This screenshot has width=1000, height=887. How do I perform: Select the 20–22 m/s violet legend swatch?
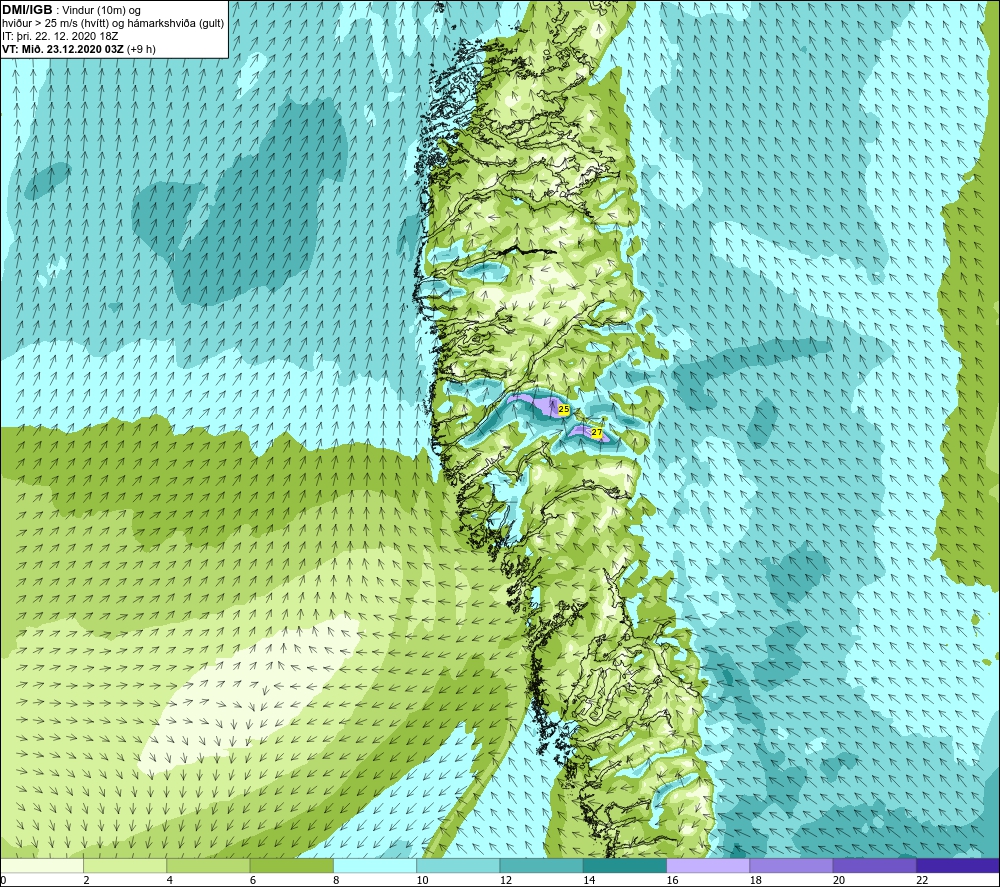pos(875,865)
